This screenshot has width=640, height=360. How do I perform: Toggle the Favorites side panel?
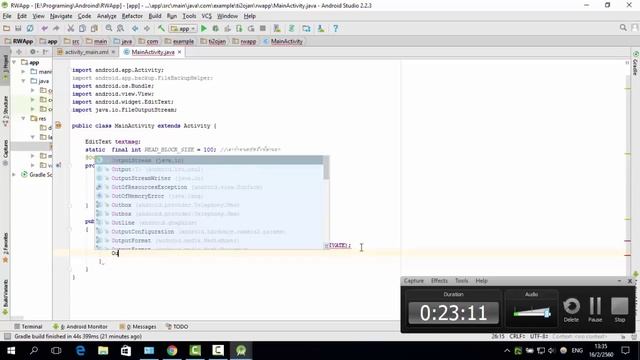5,247
